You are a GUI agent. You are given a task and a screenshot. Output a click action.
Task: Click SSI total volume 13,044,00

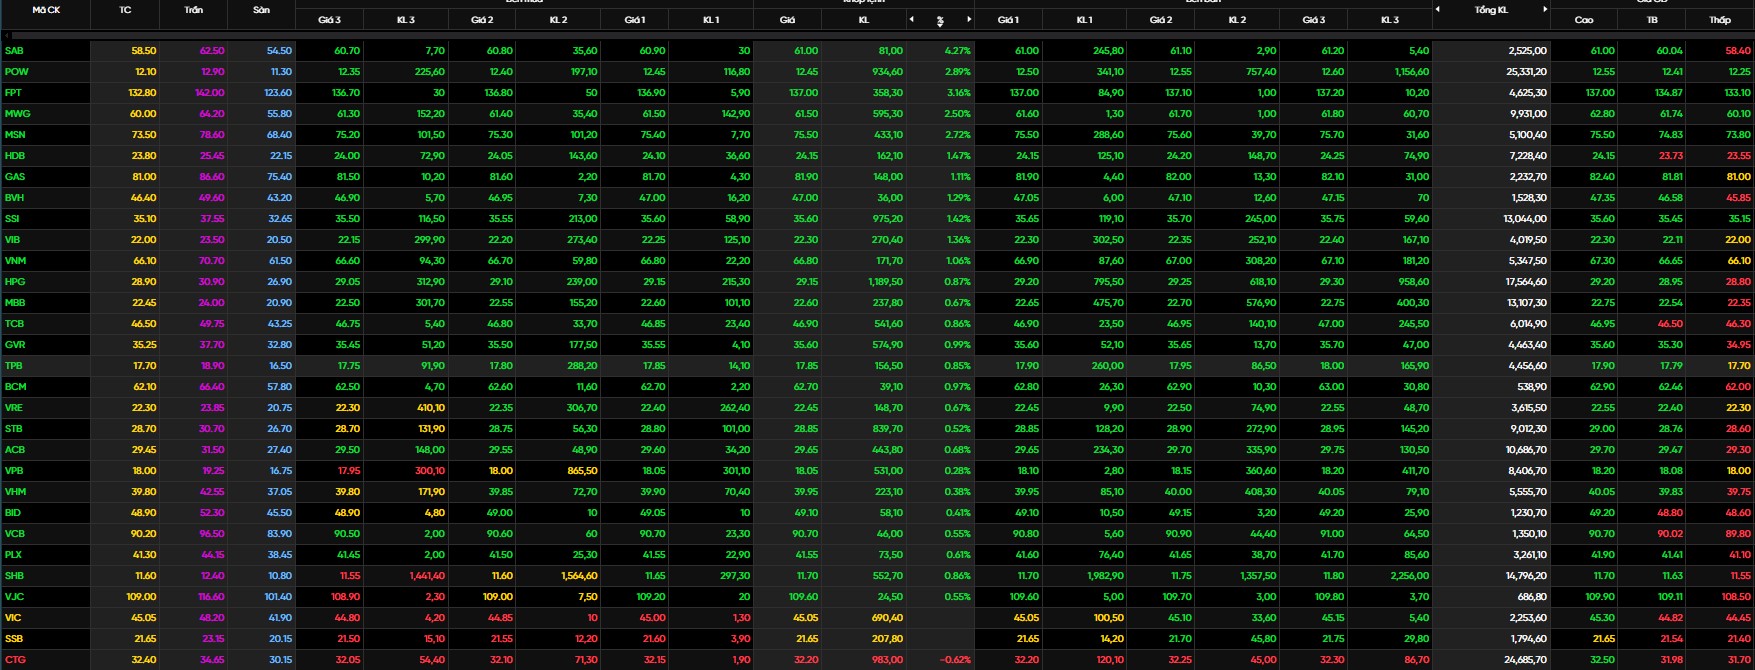click(1526, 218)
